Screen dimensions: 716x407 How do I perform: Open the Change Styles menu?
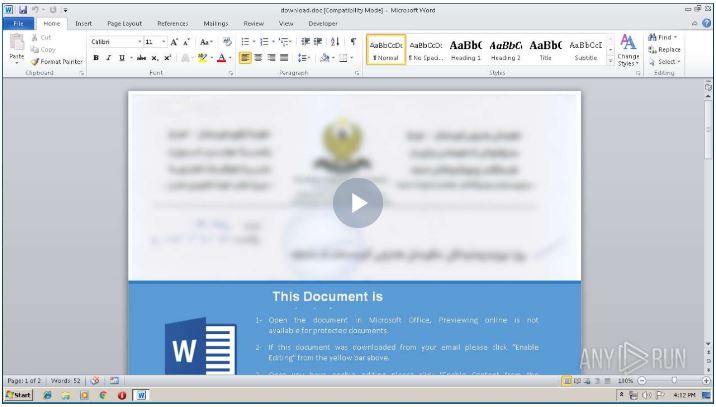tap(628, 51)
